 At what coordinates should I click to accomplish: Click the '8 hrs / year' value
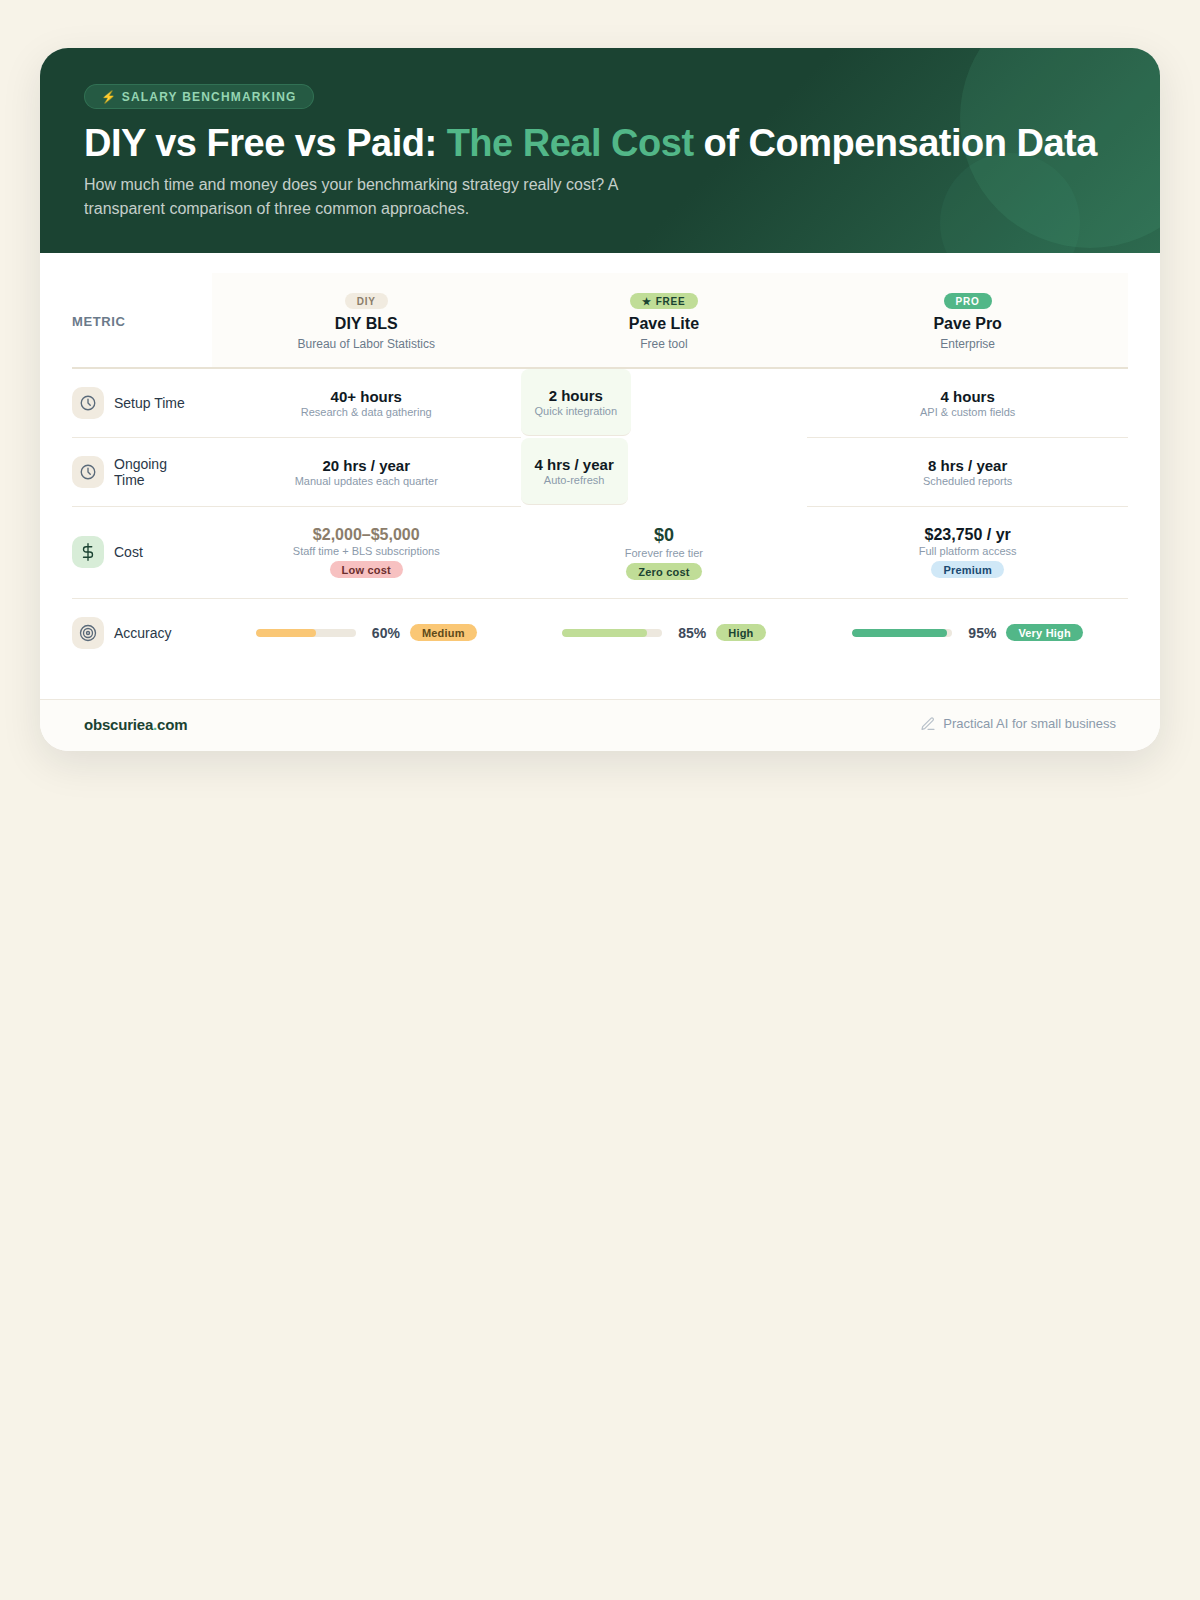967,466
